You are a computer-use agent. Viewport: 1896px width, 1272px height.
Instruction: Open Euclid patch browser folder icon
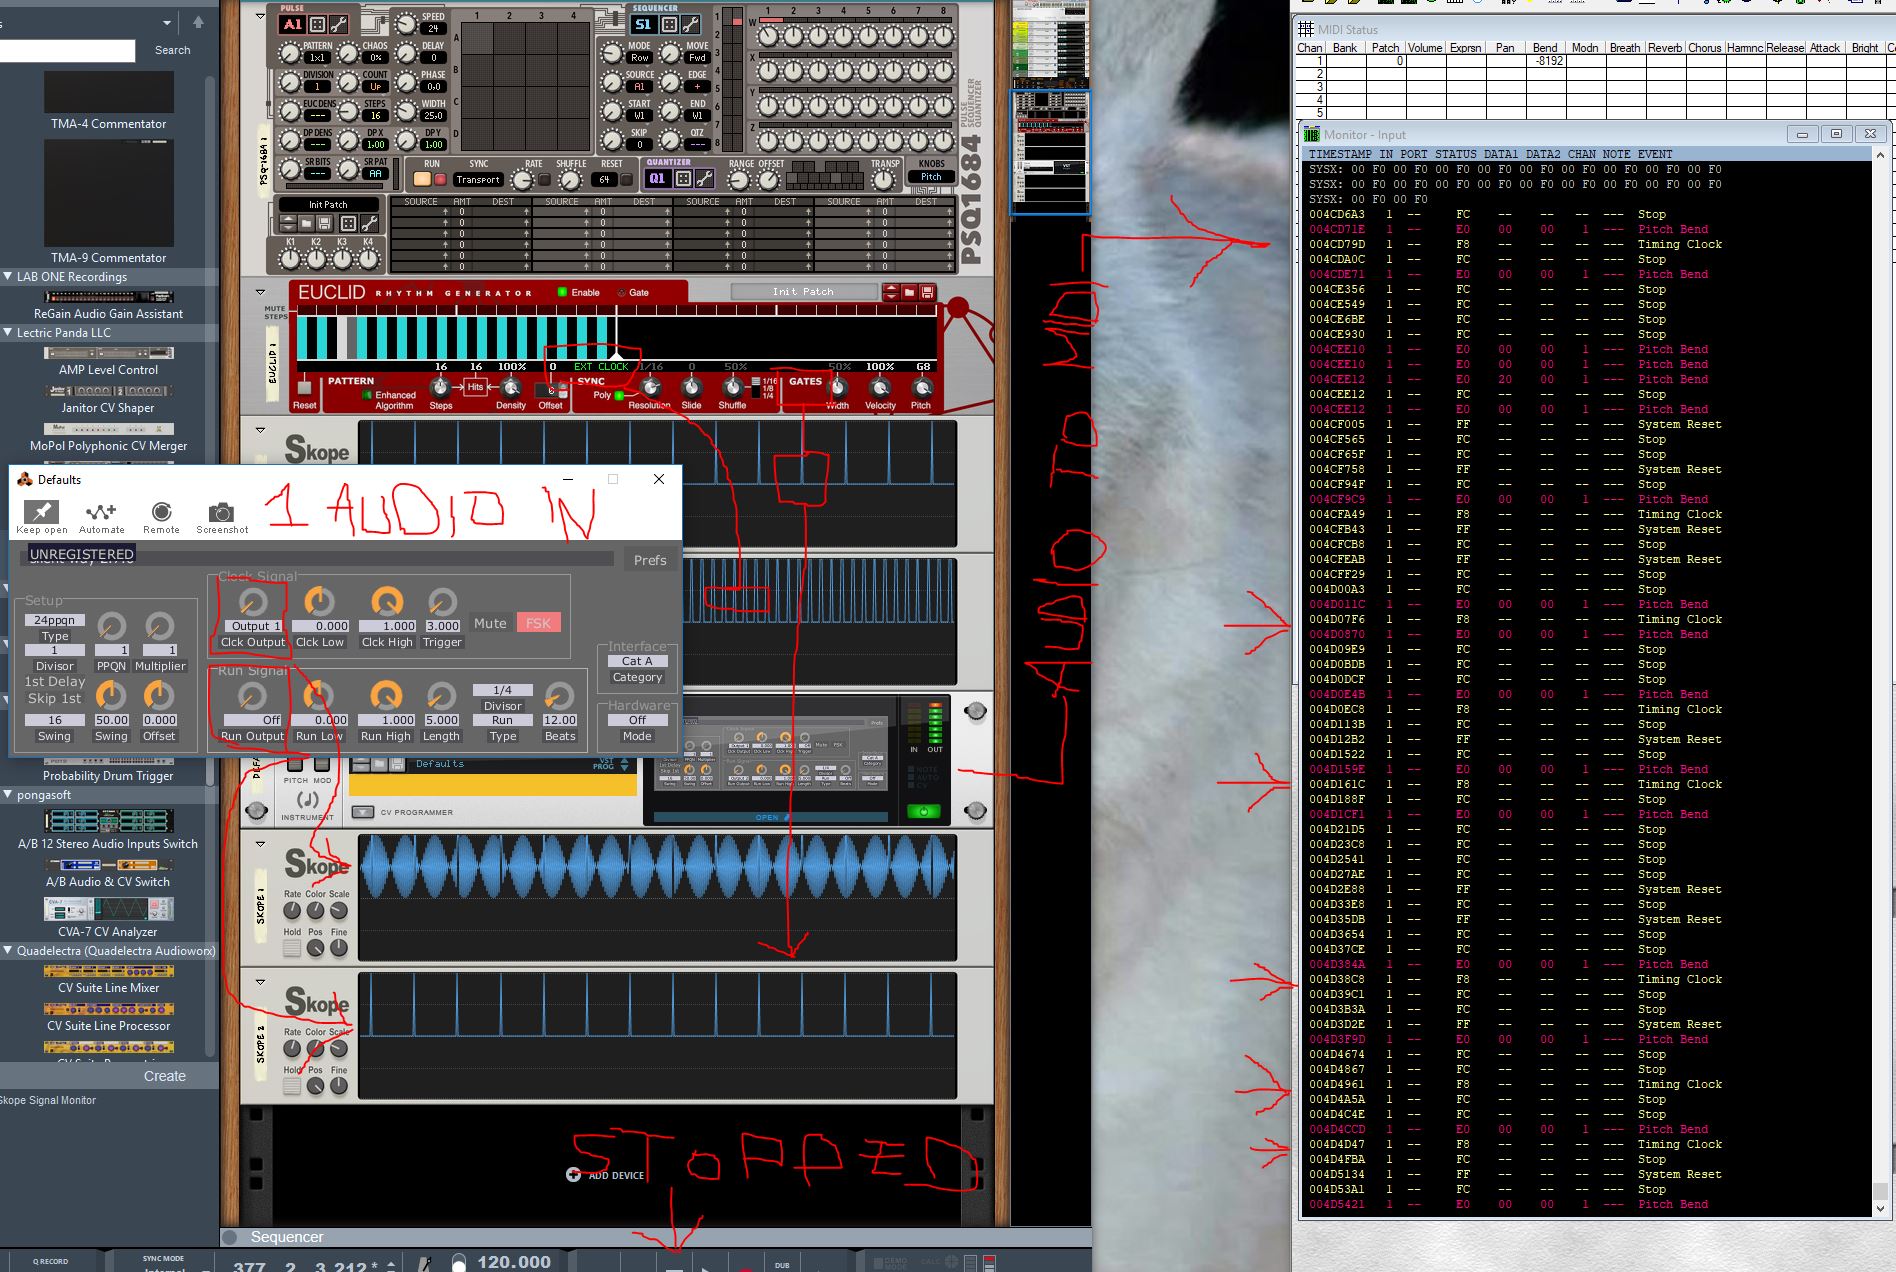click(x=909, y=292)
